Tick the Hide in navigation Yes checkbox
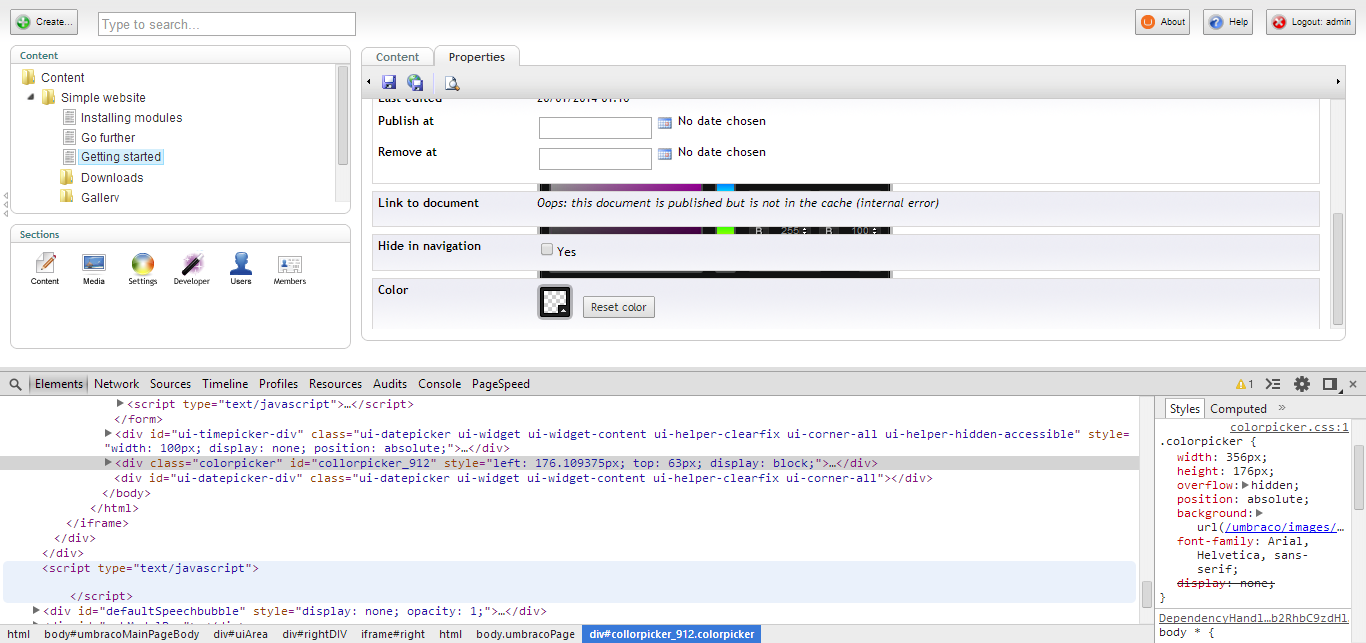 pyautogui.click(x=547, y=250)
